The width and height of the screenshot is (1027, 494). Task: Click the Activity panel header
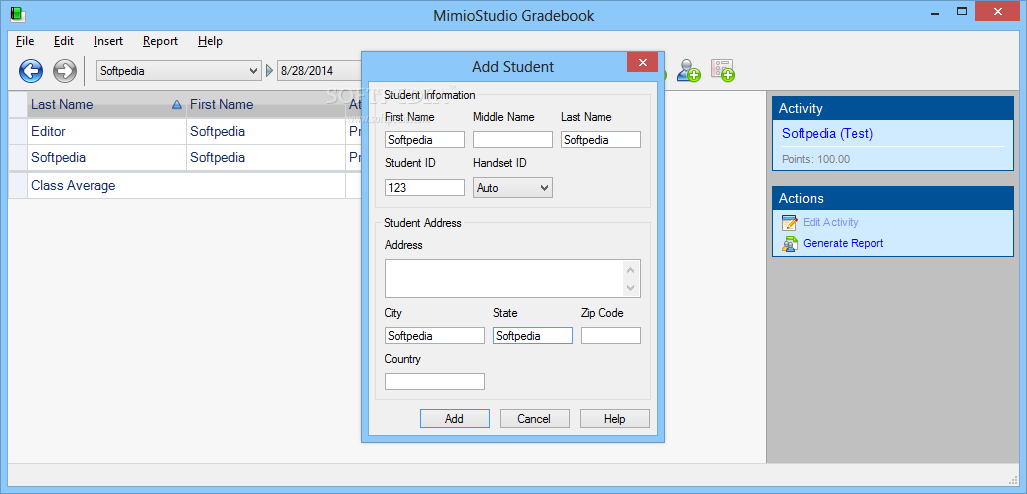[x=893, y=109]
